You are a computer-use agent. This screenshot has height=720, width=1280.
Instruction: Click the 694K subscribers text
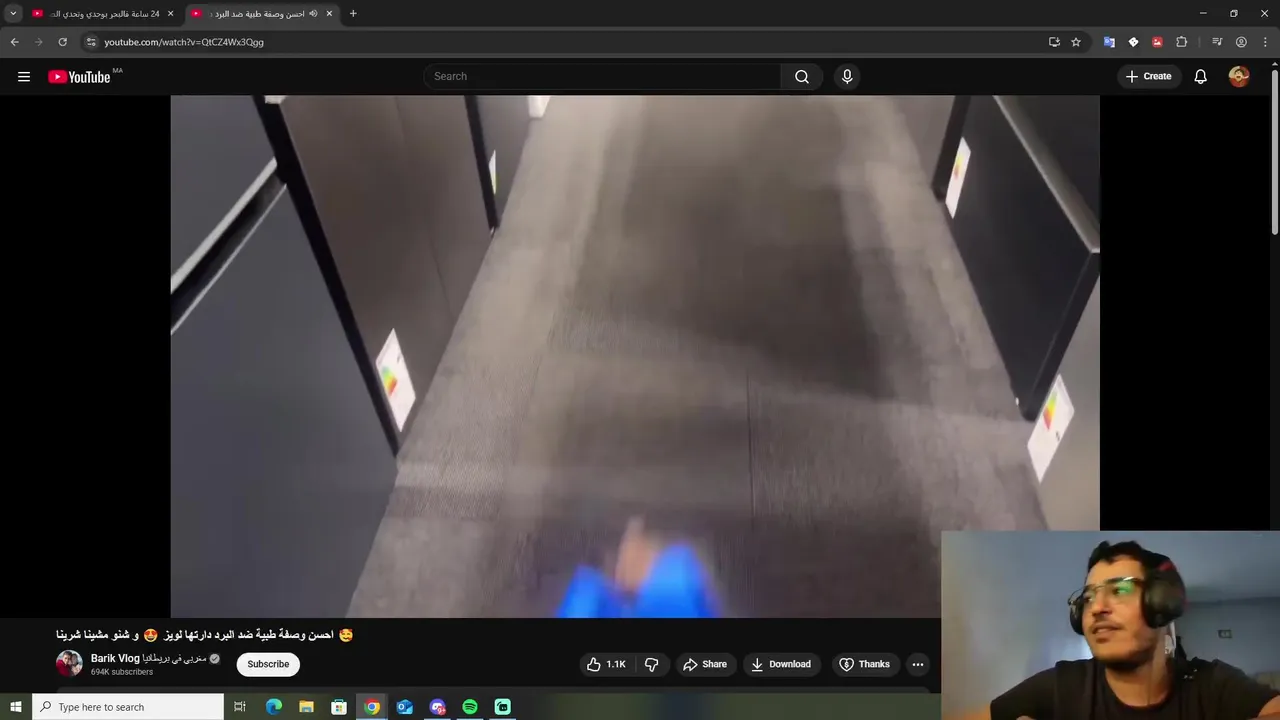(x=122, y=672)
